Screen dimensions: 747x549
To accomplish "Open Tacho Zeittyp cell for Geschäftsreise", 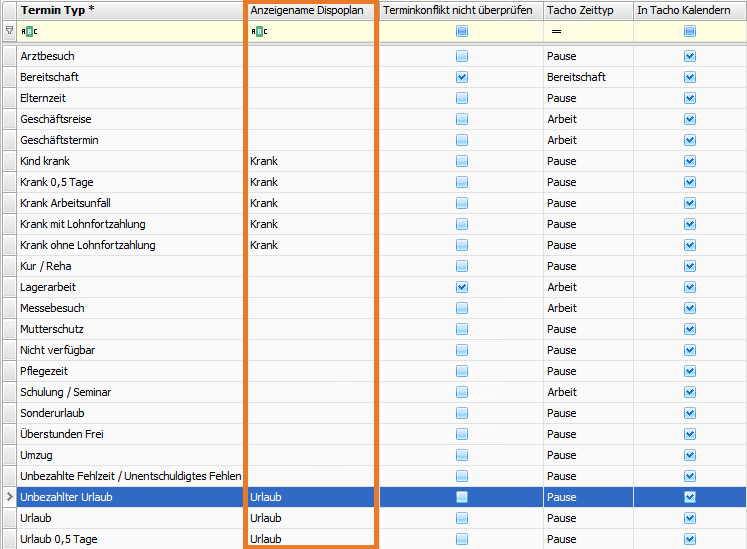I will click(x=586, y=119).
